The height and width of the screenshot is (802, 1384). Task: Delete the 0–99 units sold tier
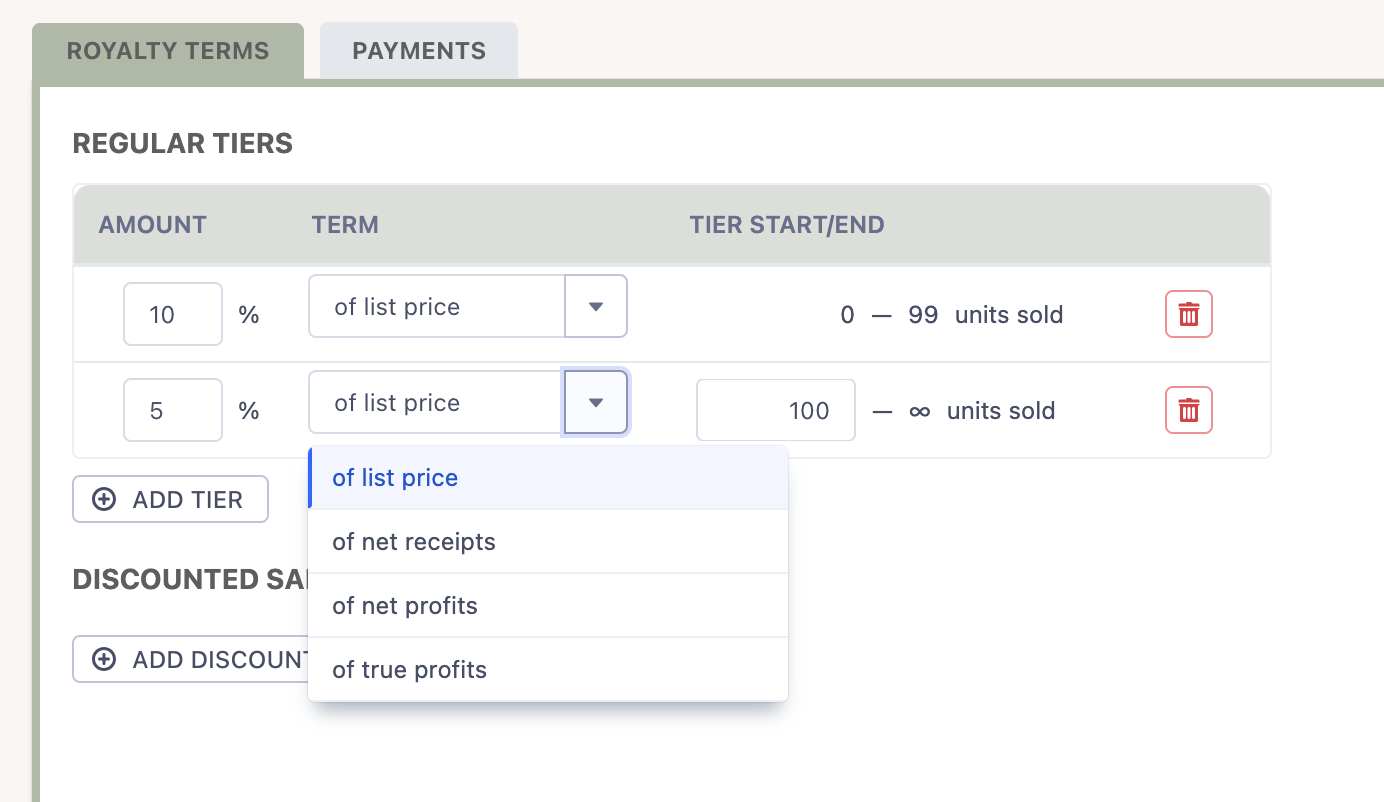[x=1188, y=315]
